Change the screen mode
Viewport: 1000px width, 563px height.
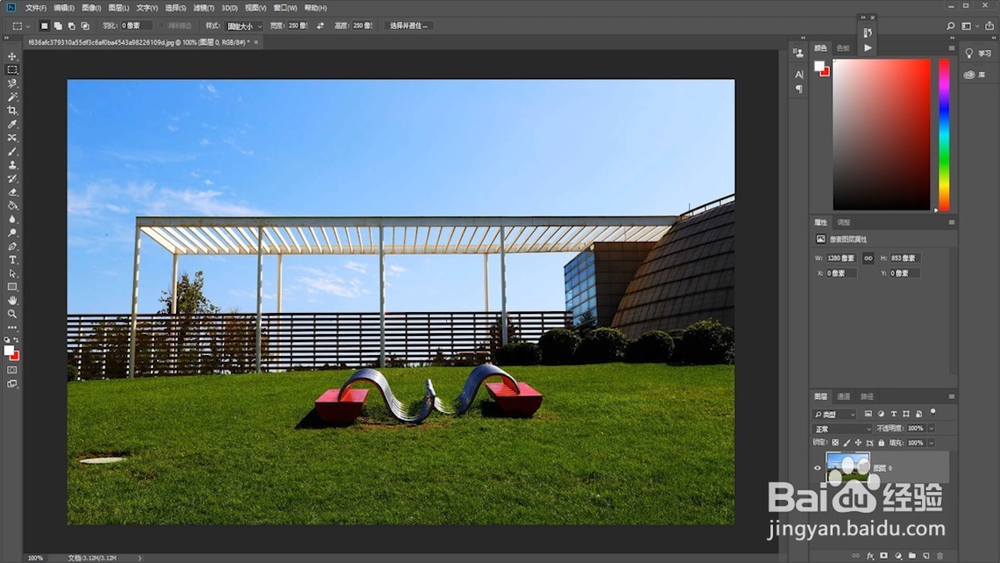[x=12, y=384]
